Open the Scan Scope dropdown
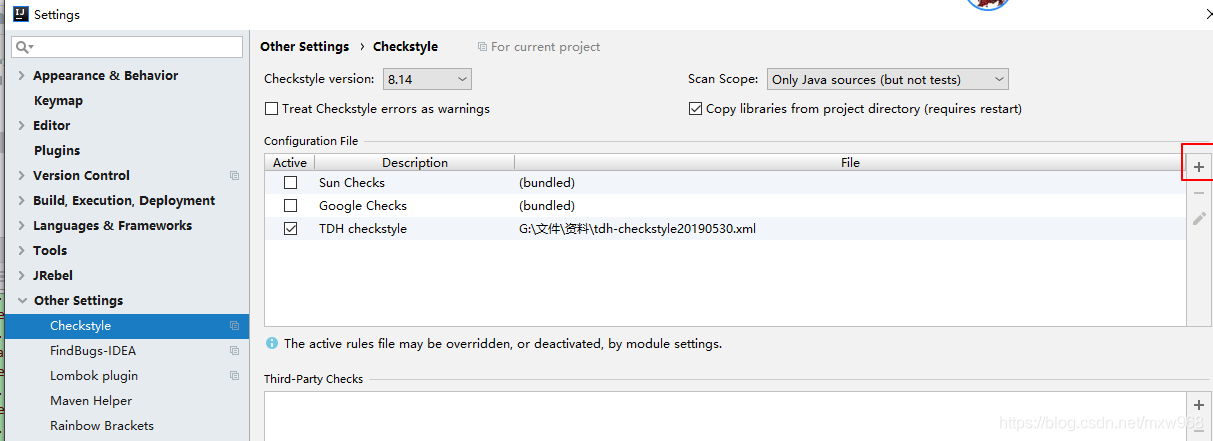Screen dimensions: 1213x441 pos(887,79)
